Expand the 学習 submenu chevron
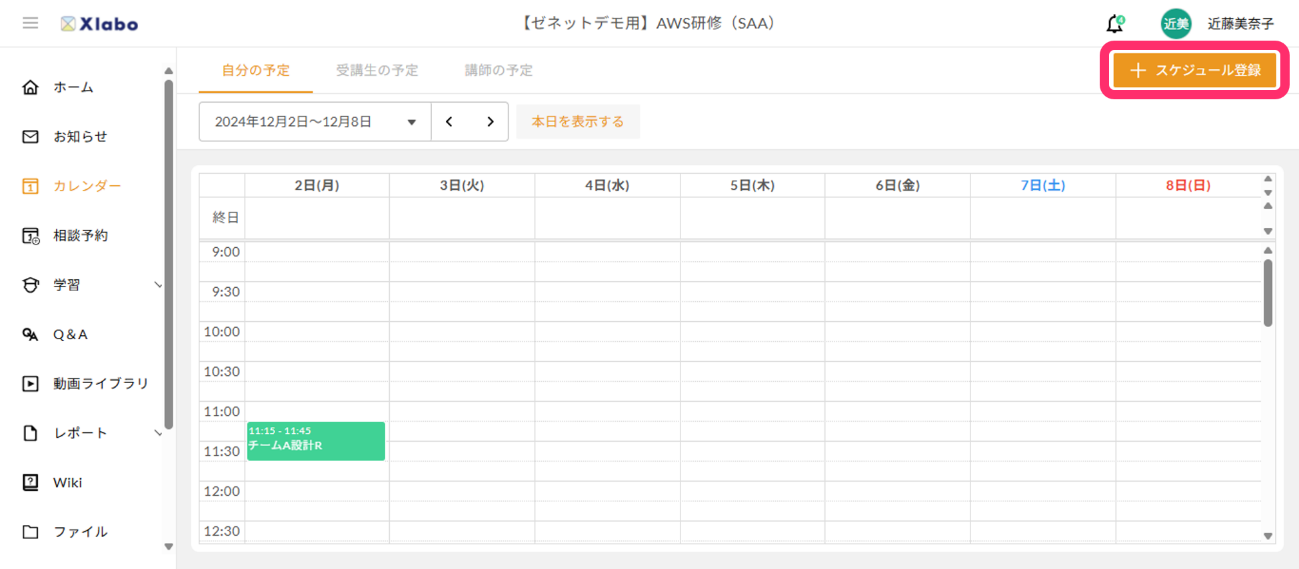This screenshot has width=1299, height=569. 157,285
